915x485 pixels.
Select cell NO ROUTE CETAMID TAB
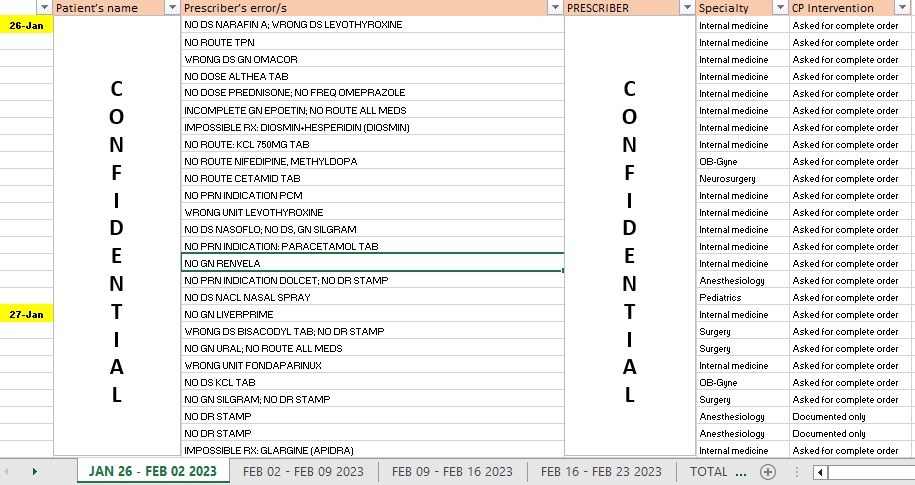(372, 178)
